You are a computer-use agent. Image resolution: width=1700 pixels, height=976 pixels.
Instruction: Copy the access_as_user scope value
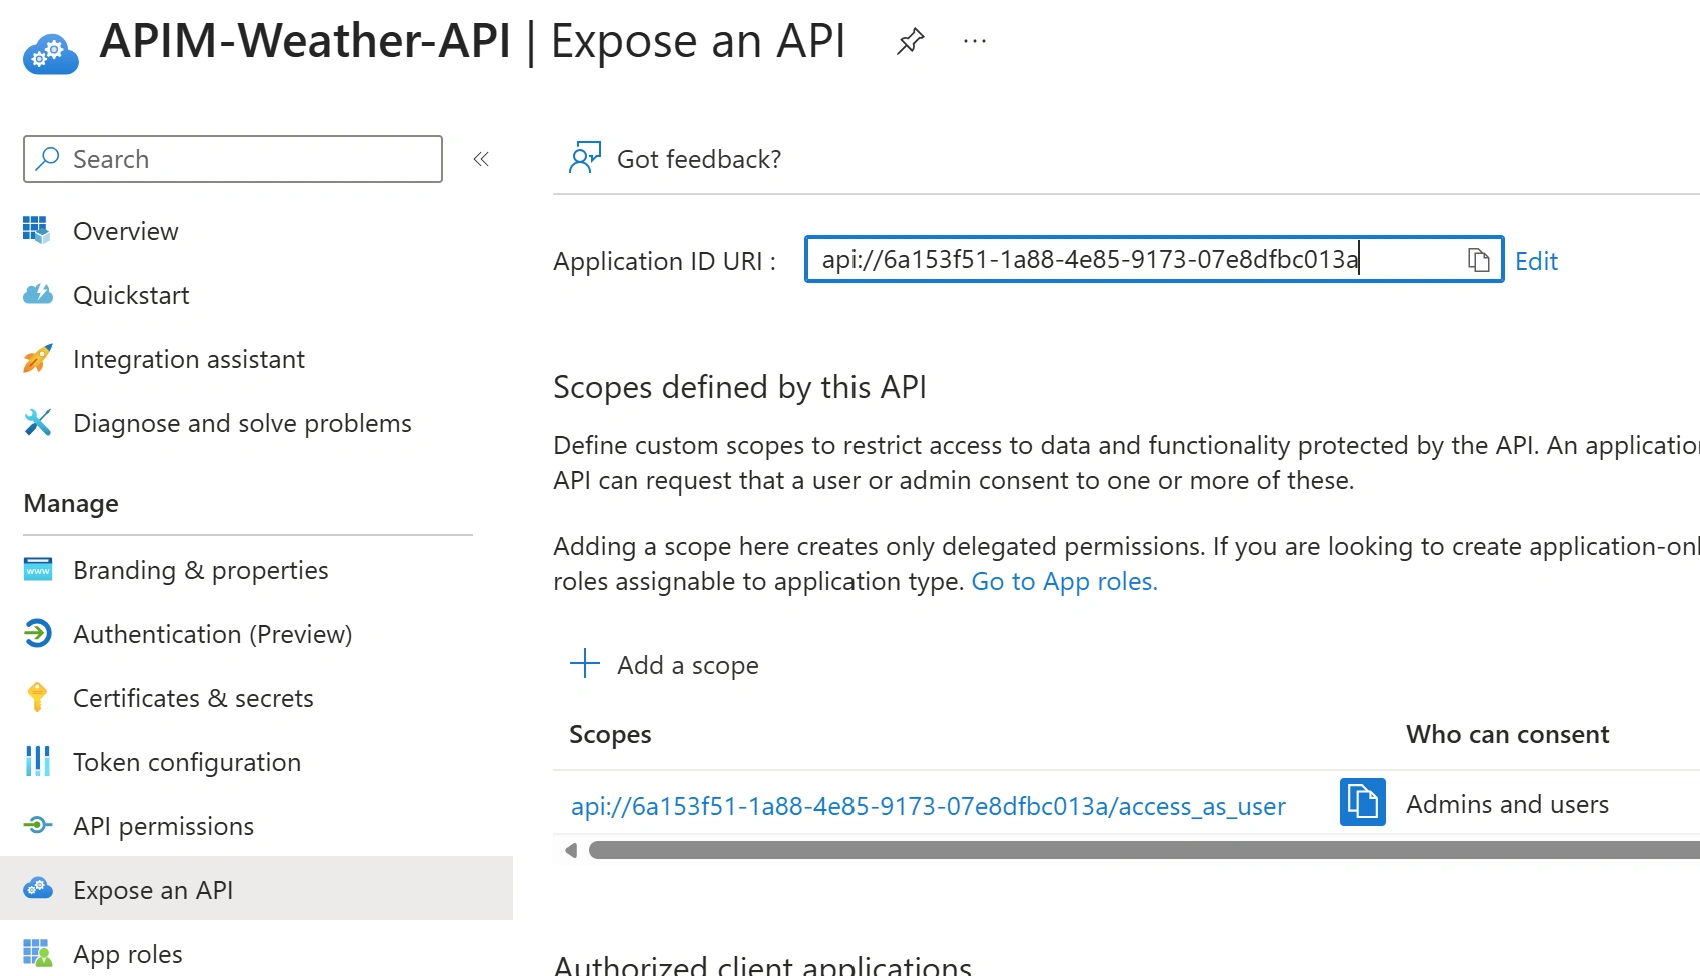1363,802
